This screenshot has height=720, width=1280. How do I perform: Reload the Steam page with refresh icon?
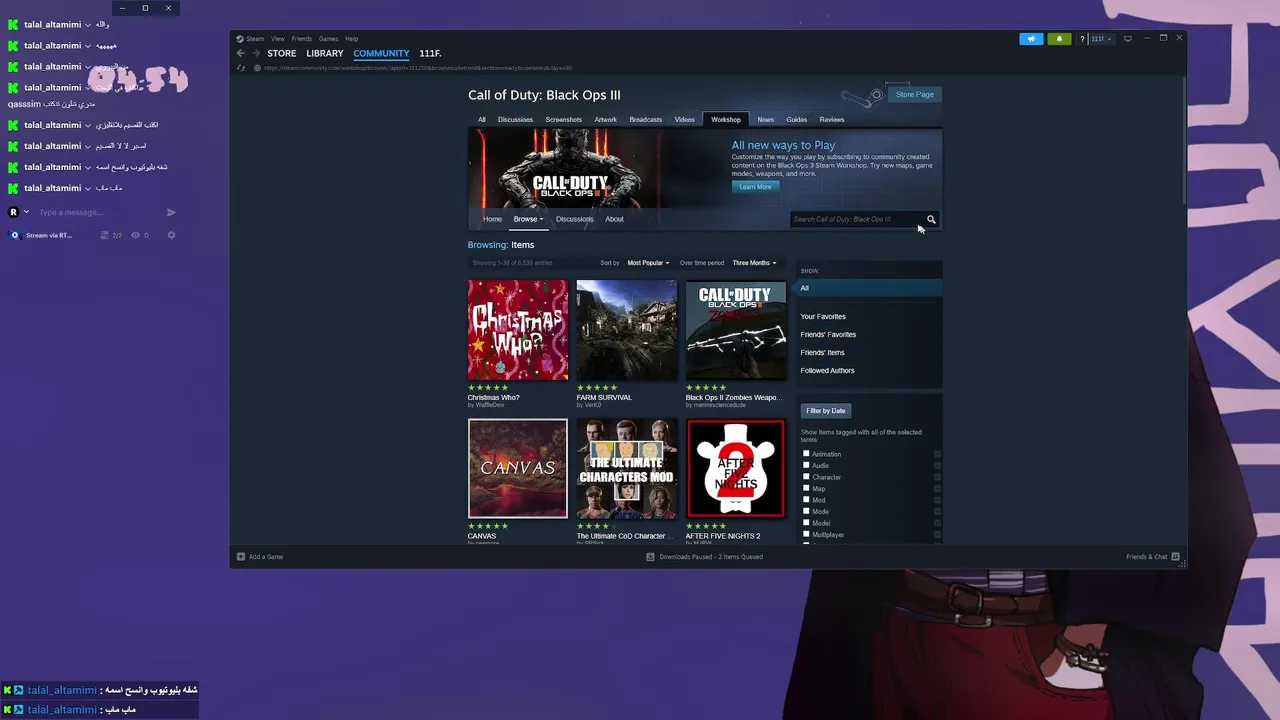(x=240, y=68)
